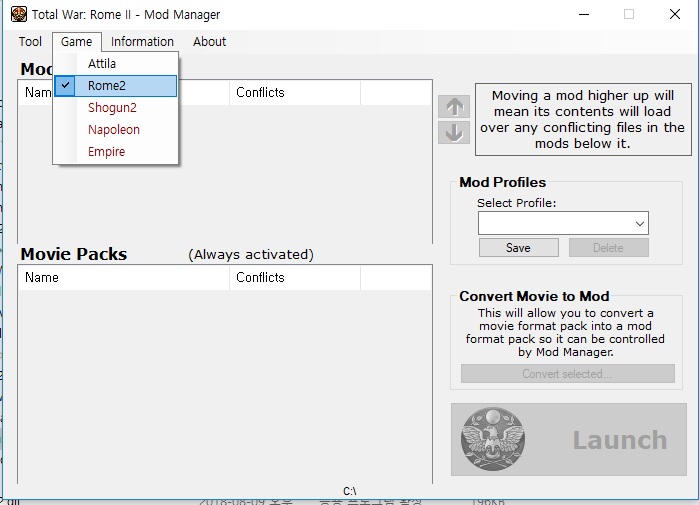Click the move mod down arrow
699x505 pixels.
(x=453, y=132)
